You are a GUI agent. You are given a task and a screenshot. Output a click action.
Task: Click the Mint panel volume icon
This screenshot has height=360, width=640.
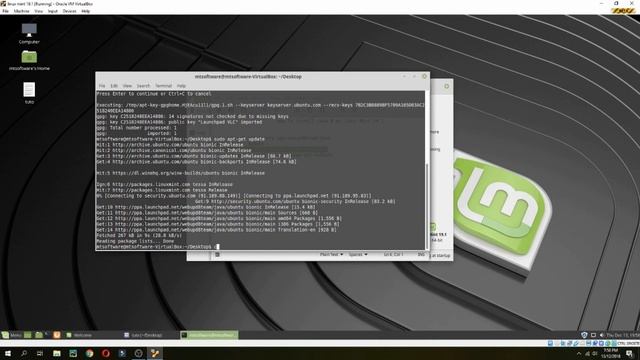click(x=602, y=335)
